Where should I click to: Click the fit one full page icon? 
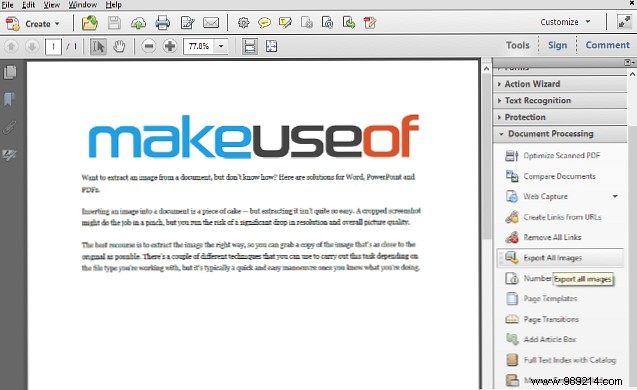coord(271,46)
